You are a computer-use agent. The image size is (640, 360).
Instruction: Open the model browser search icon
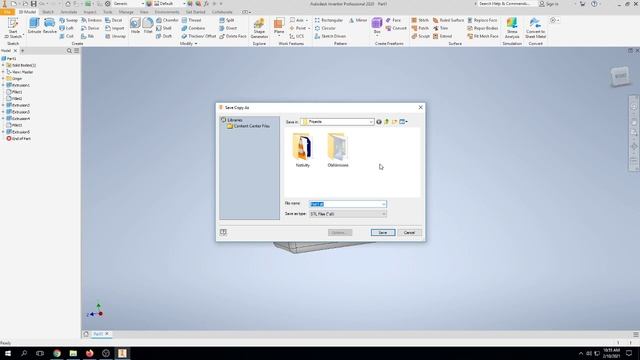click(69, 51)
